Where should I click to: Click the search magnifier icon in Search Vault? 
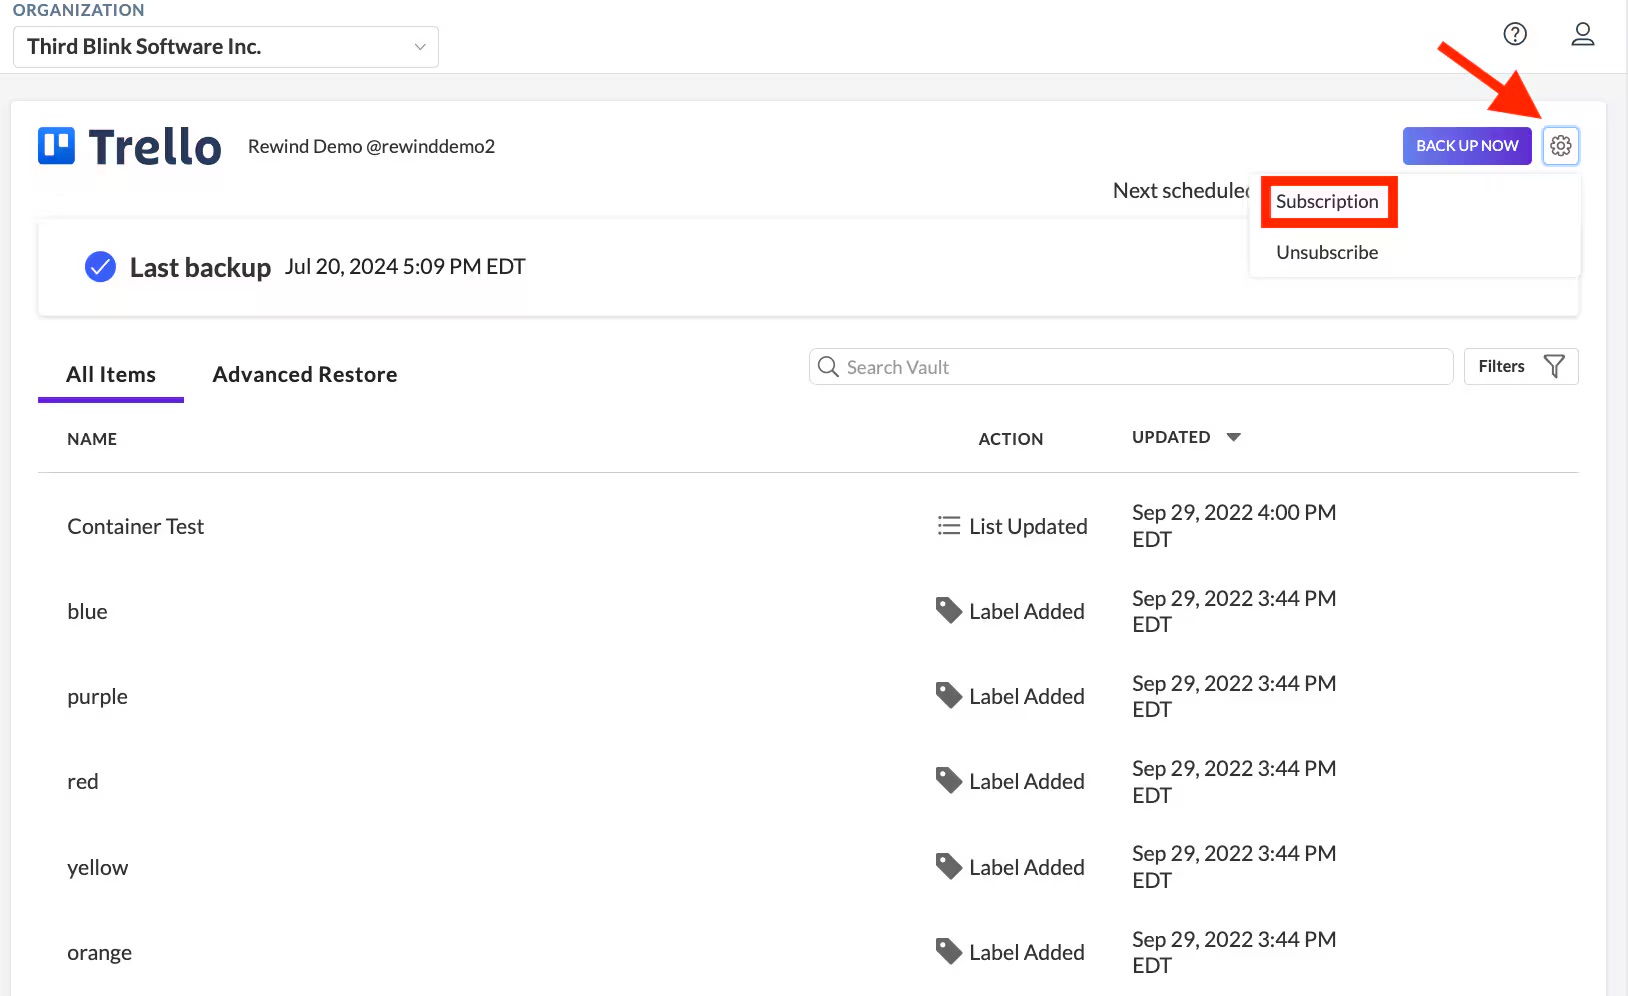pyautogui.click(x=828, y=367)
